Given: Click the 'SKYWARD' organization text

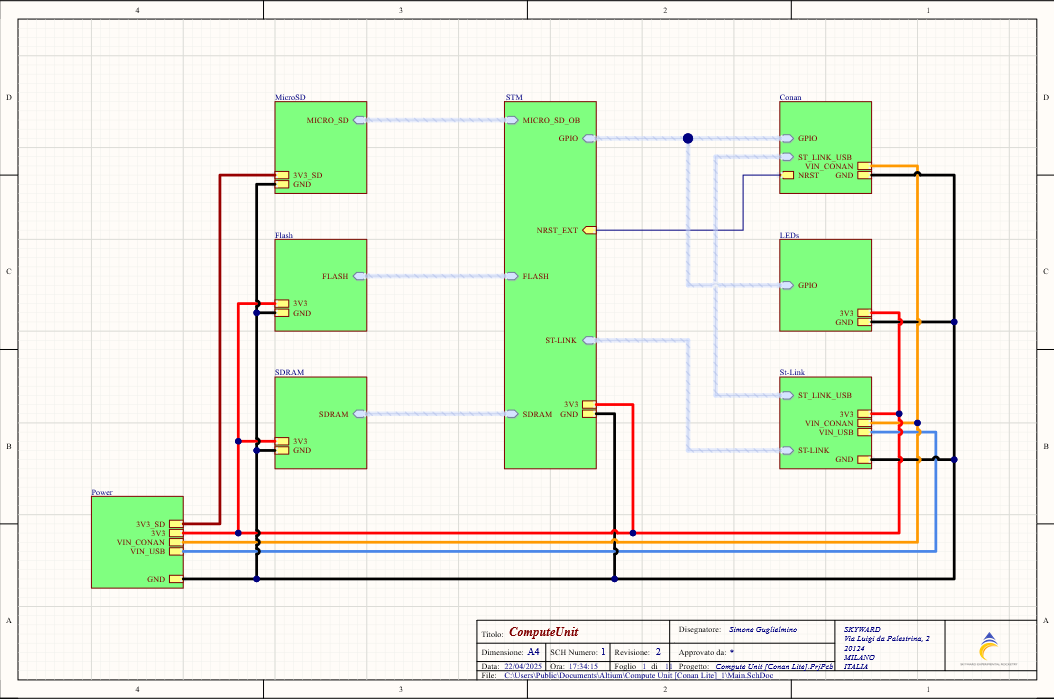Looking at the screenshot, I should click(862, 630).
